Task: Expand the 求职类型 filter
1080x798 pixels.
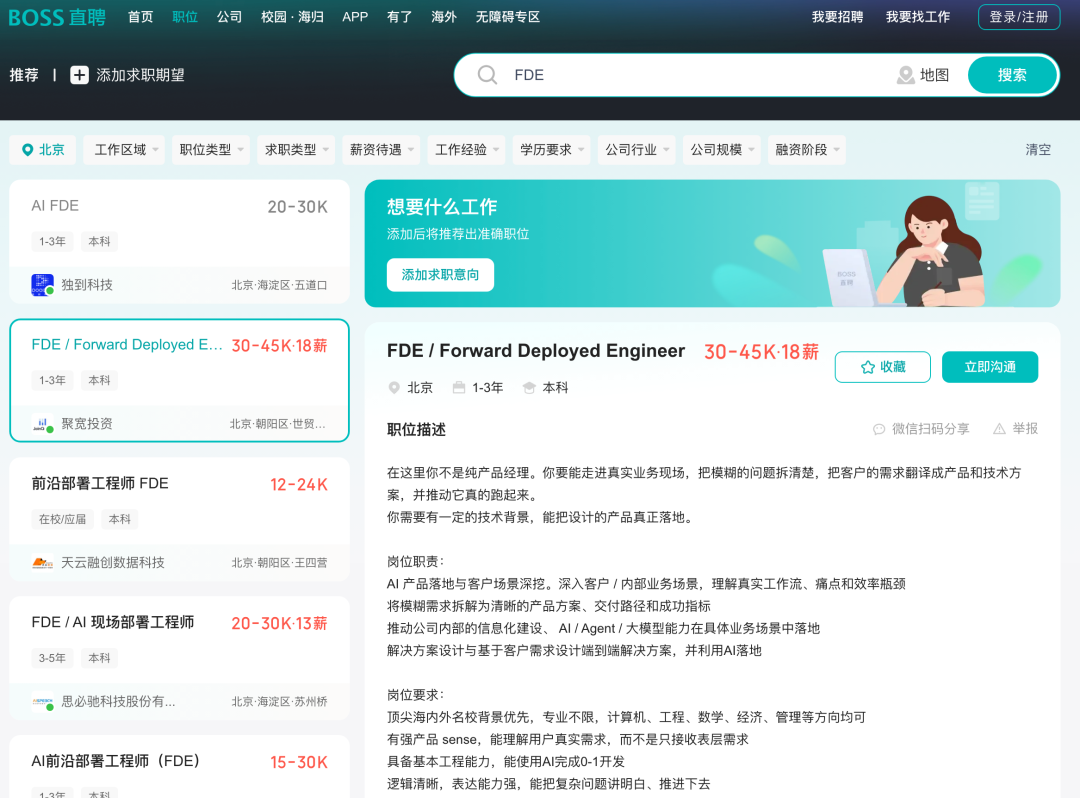Action: pos(295,149)
